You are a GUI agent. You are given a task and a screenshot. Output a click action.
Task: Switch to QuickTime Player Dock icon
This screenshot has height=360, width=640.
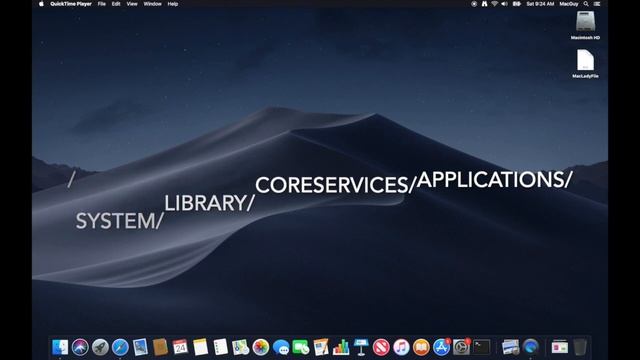tap(531, 347)
